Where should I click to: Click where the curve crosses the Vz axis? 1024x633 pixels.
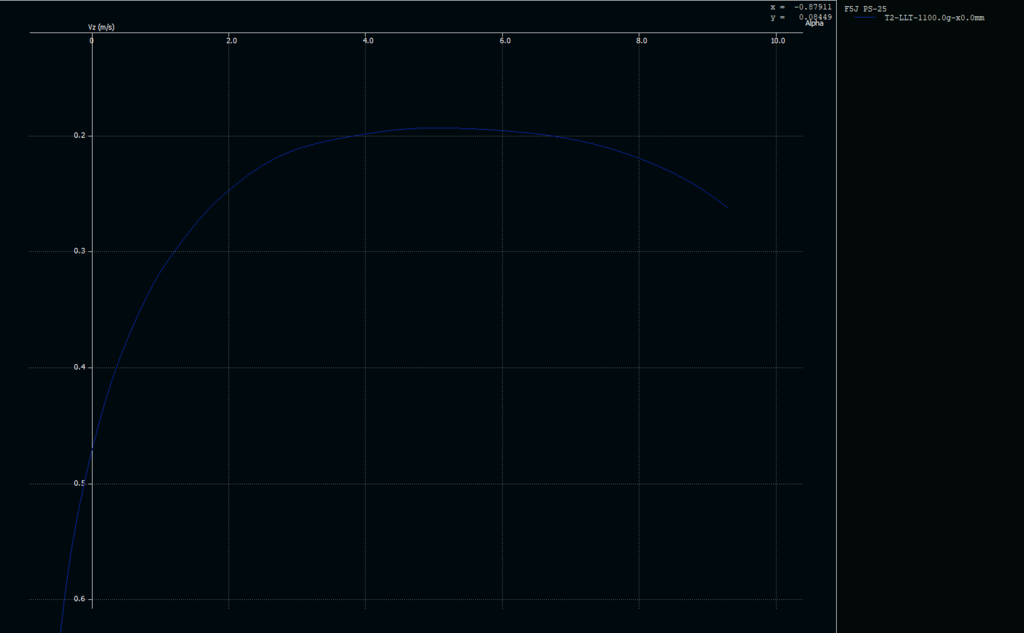tap(92, 449)
